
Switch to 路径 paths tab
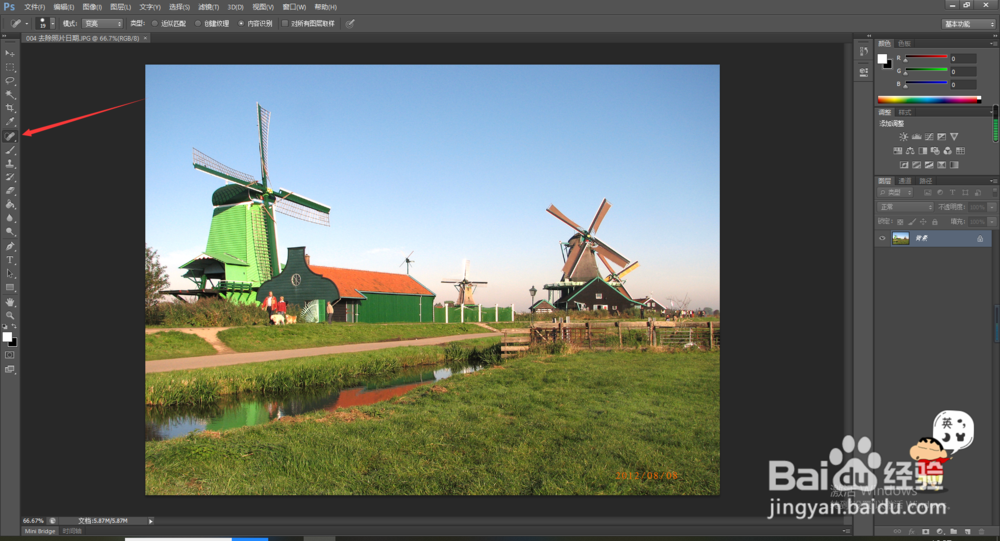pyautogui.click(x=925, y=181)
